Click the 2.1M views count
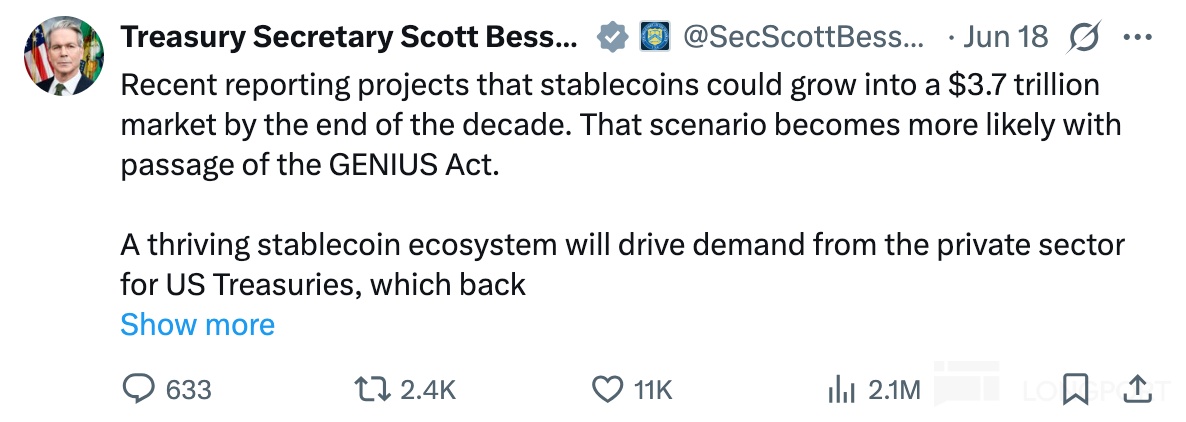The image size is (1186, 422). pyautogui.click(x=894, y=389)
